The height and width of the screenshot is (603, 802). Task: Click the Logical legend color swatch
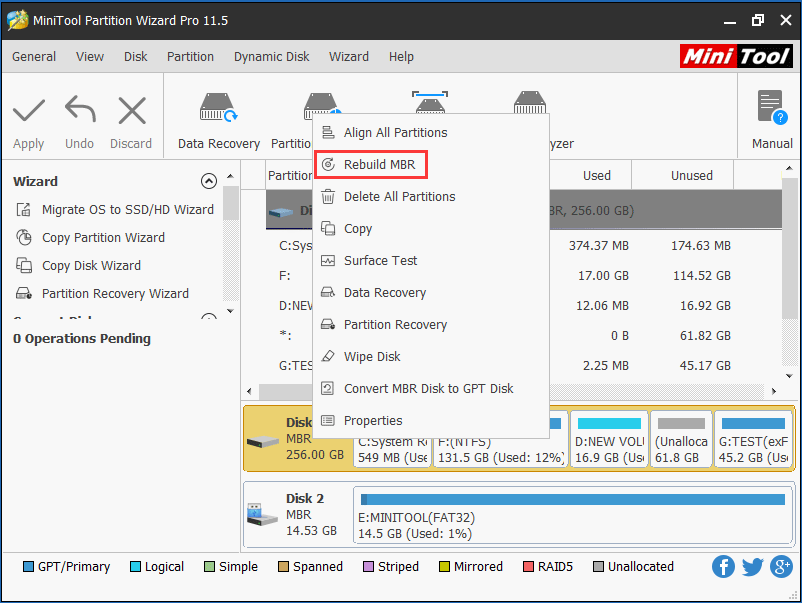coord(136,567)
